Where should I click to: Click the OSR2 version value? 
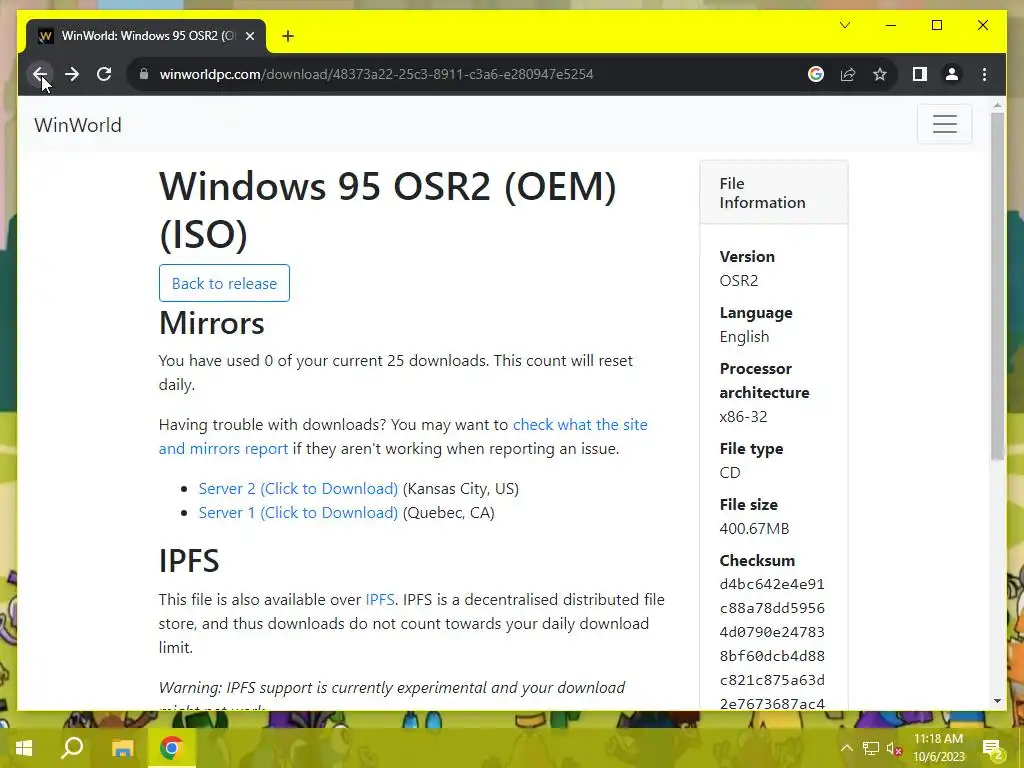click(739, 280)
